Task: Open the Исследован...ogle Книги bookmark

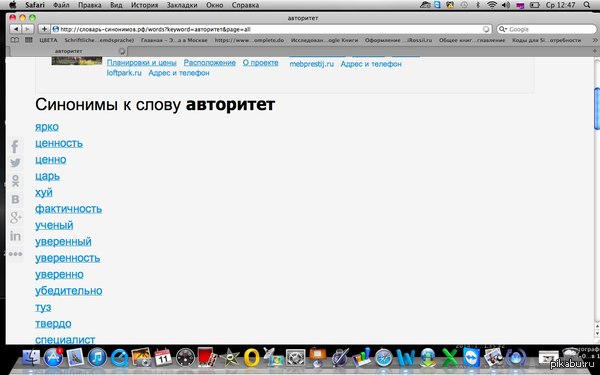Action: (x=324, y=40)
